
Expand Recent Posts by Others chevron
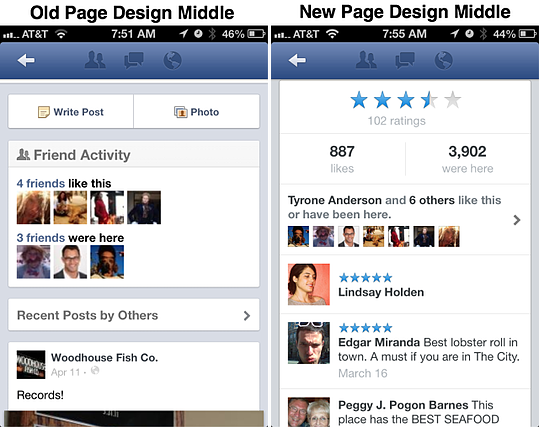coord(247,316)
